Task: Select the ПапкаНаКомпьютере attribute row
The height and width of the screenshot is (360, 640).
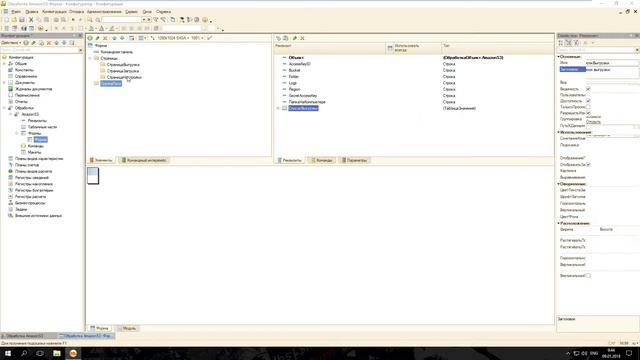Action: click(307, 102)
